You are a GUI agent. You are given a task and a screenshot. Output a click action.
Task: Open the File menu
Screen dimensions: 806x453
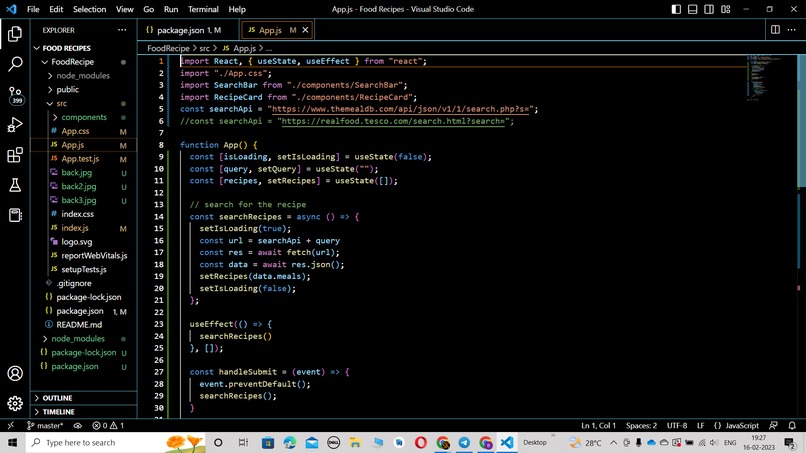tap(33, 9)
